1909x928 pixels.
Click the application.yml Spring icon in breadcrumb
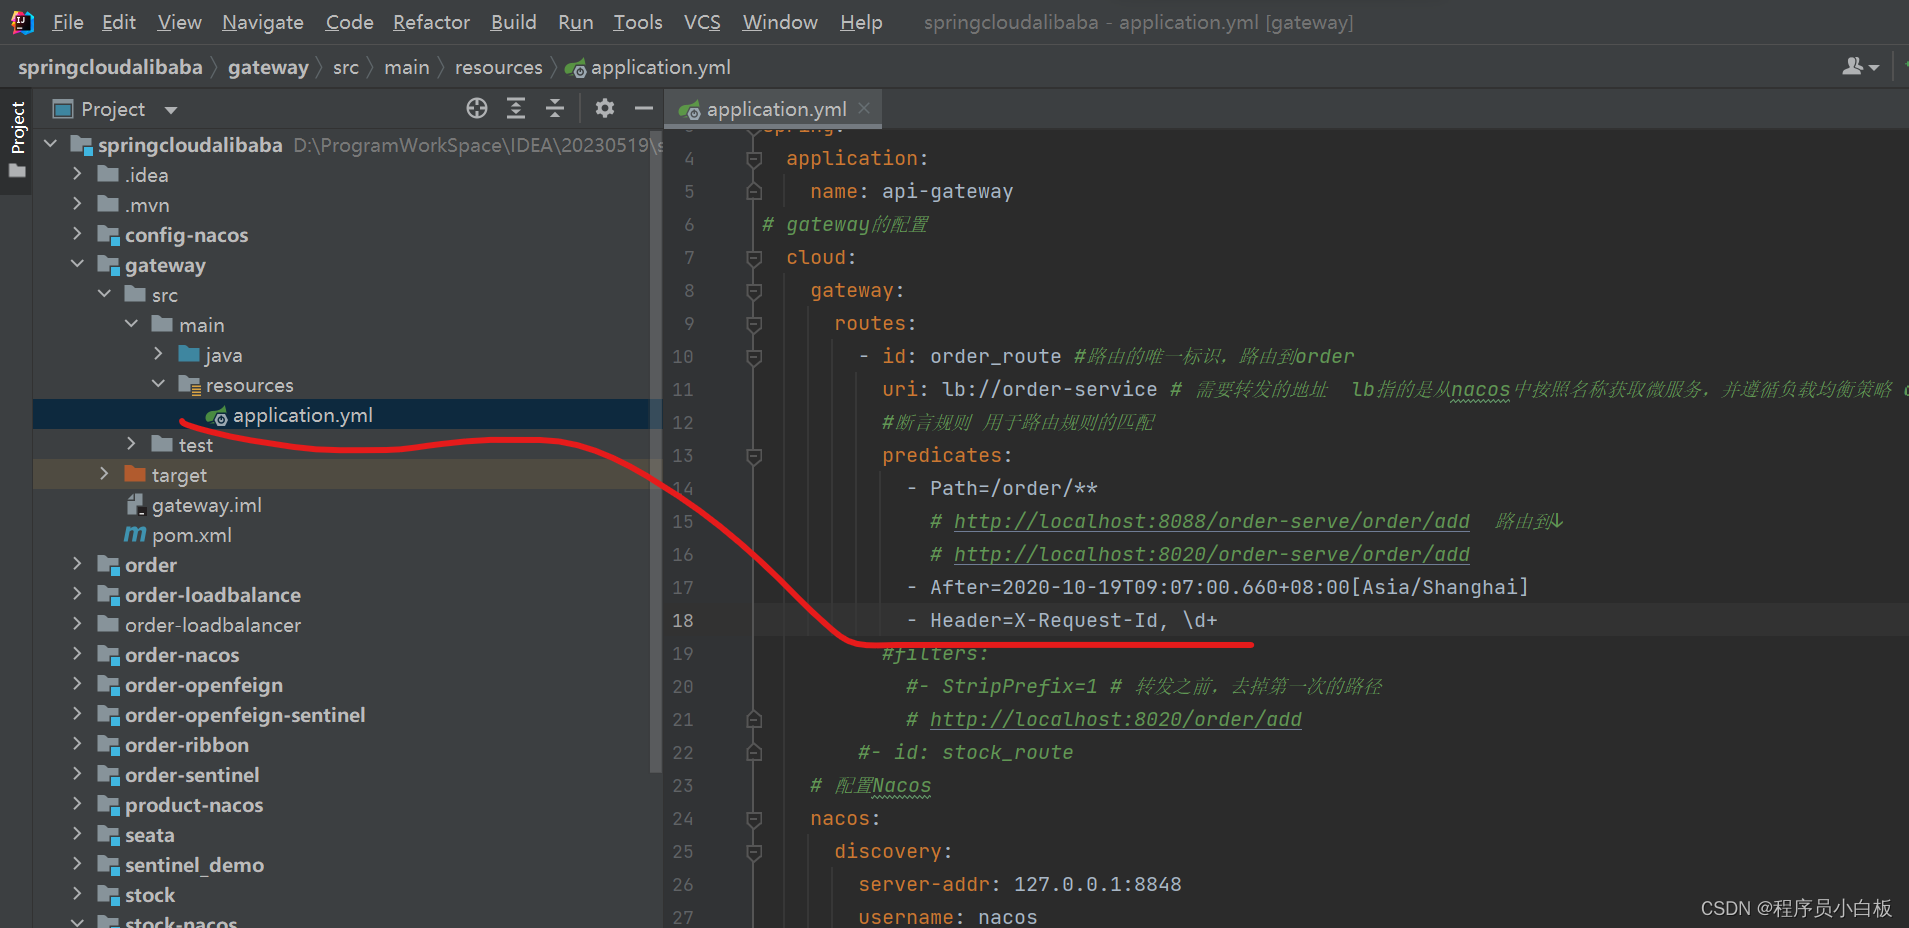pos(575,68)
